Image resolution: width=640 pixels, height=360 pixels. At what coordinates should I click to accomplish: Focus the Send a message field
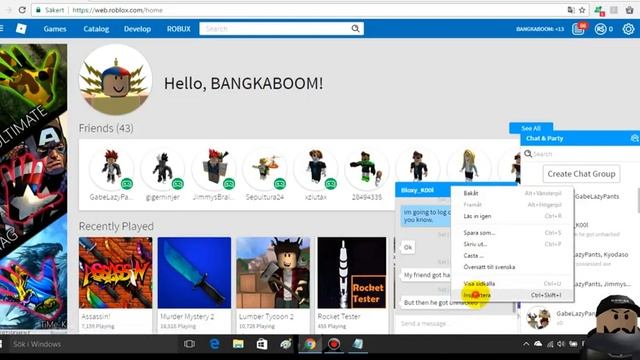(x=455, y=323)
